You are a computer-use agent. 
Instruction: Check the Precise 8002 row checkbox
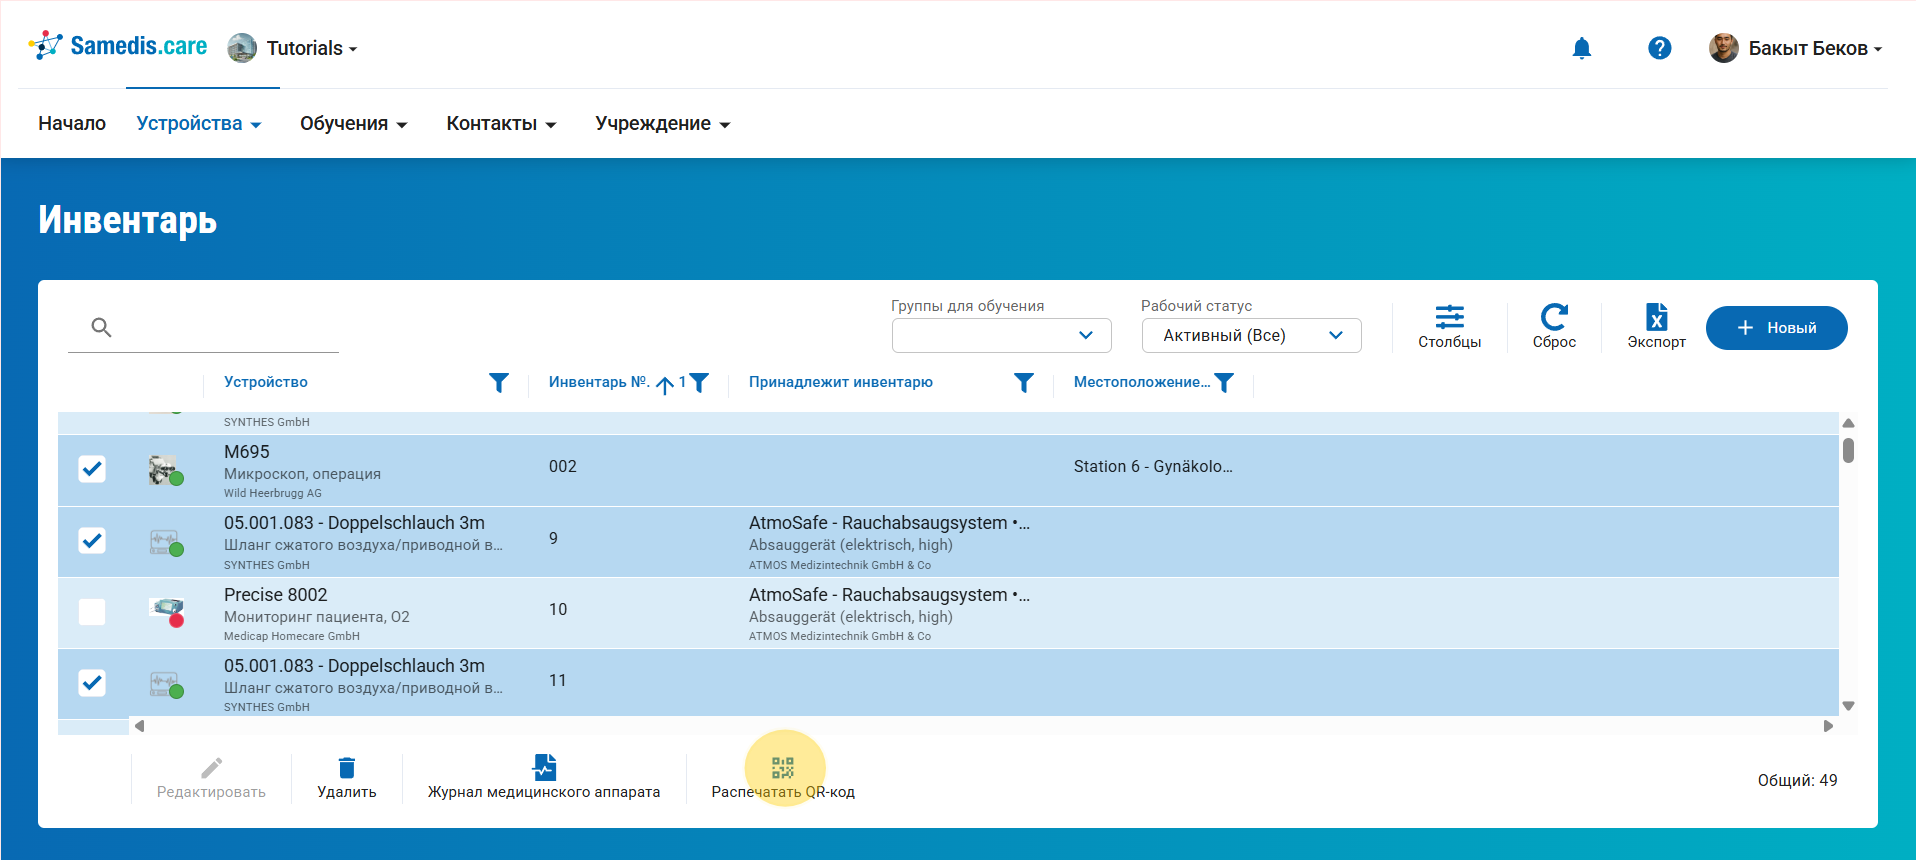92,611
